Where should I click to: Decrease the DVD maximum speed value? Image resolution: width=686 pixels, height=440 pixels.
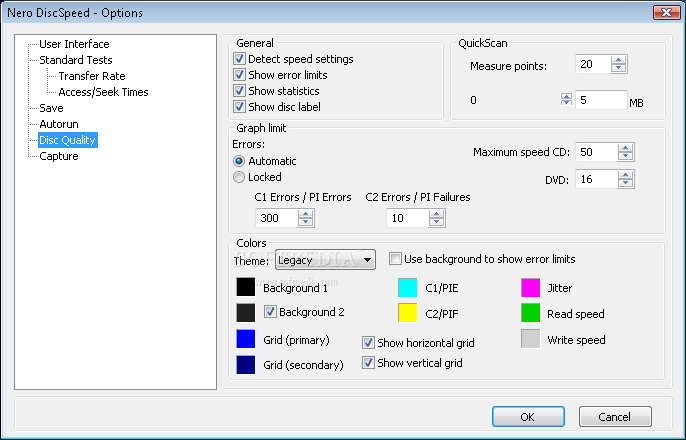coord(626,183)
